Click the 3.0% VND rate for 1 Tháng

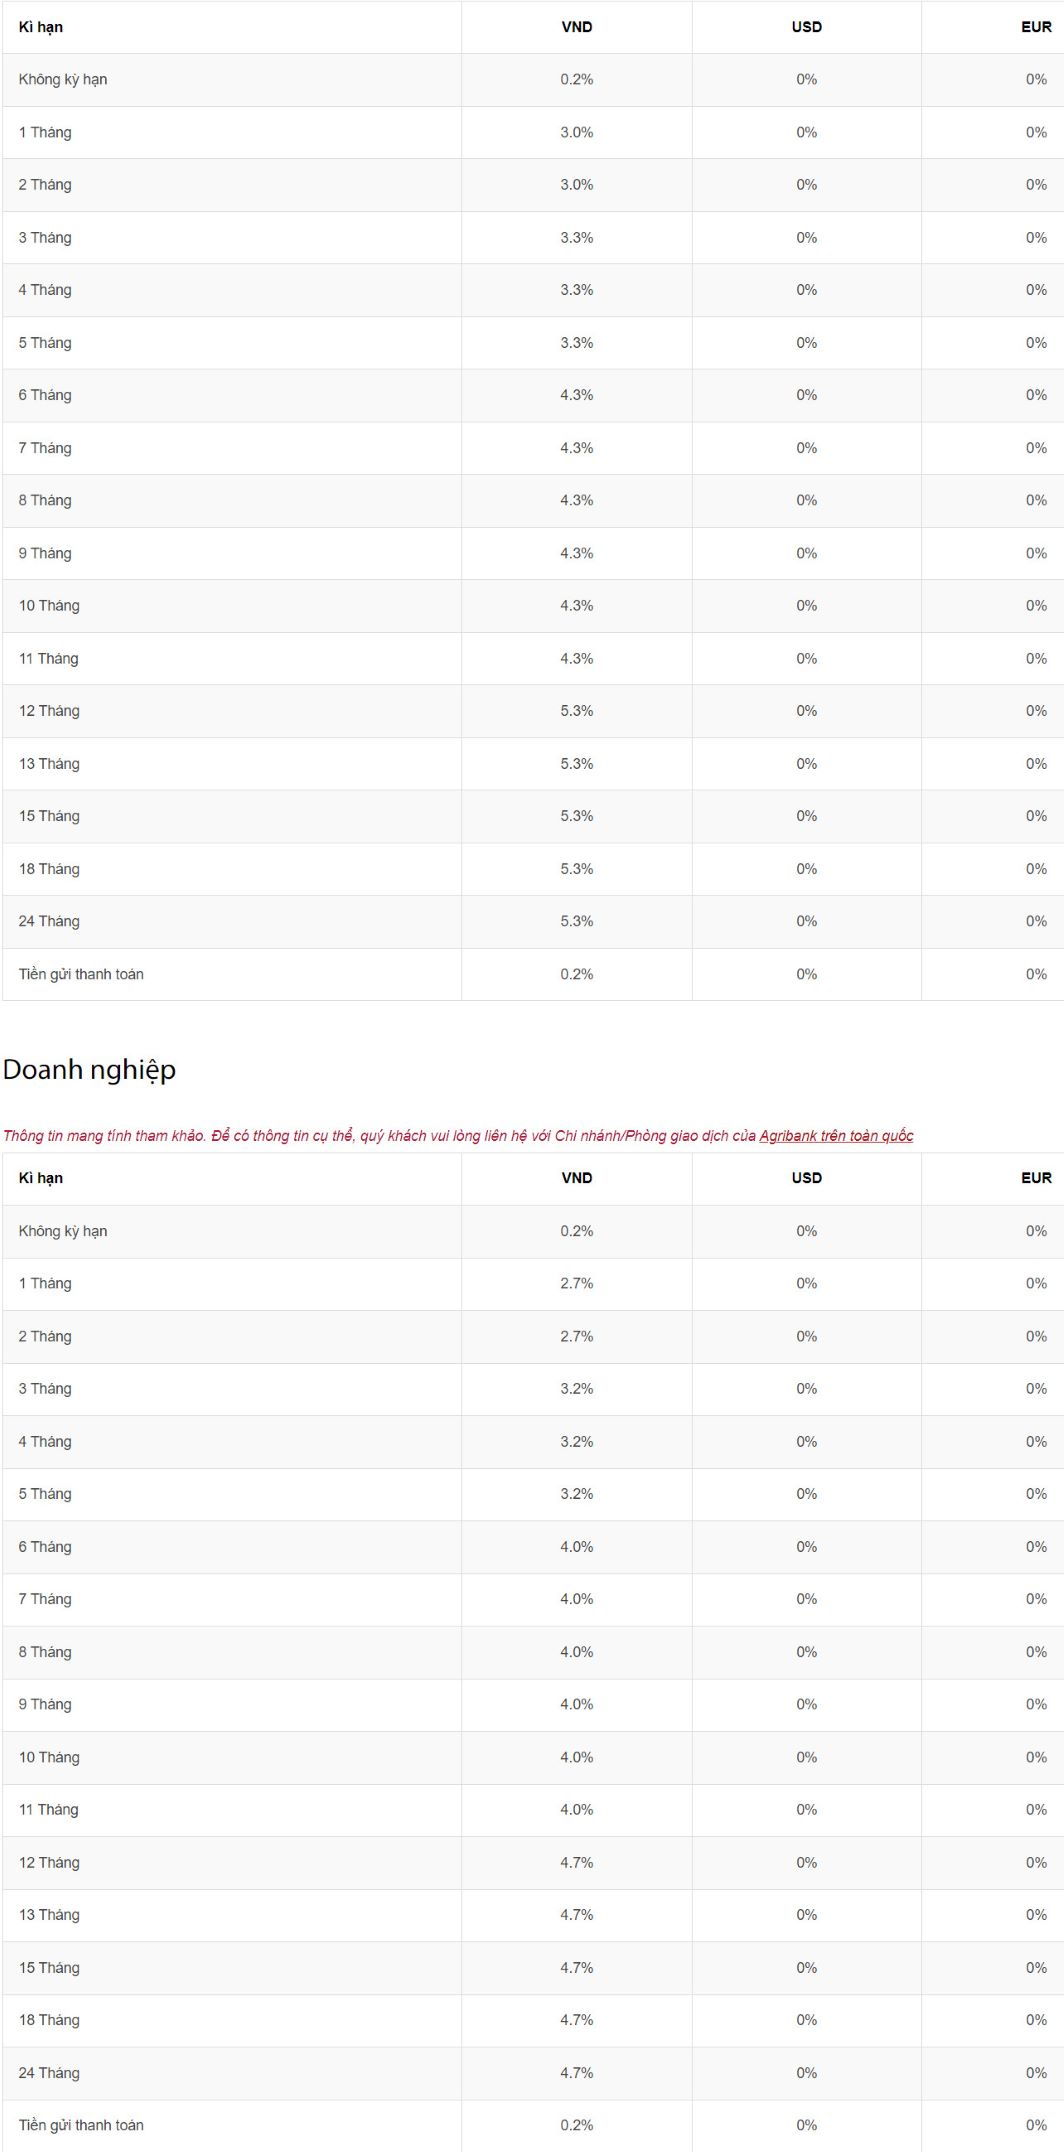coord(576,132)
